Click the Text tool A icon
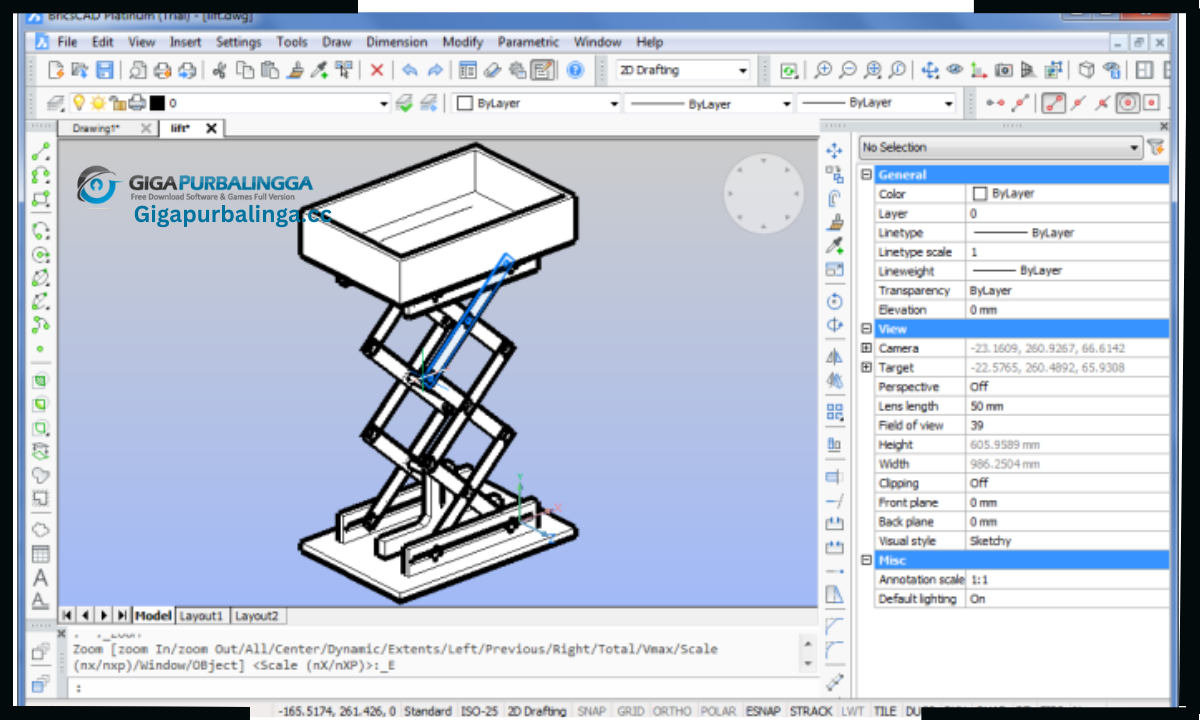Image resolution: width=1200 pixels, height=720 pixels. [x=40, y=578]
